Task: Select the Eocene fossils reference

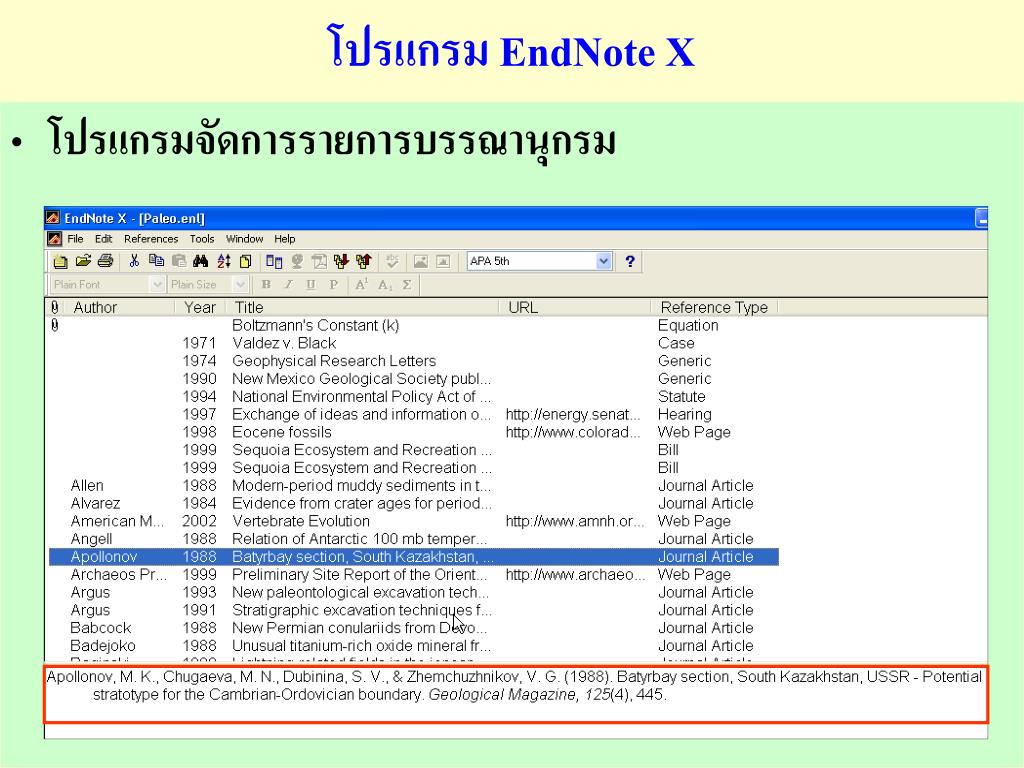Action: 414,432
